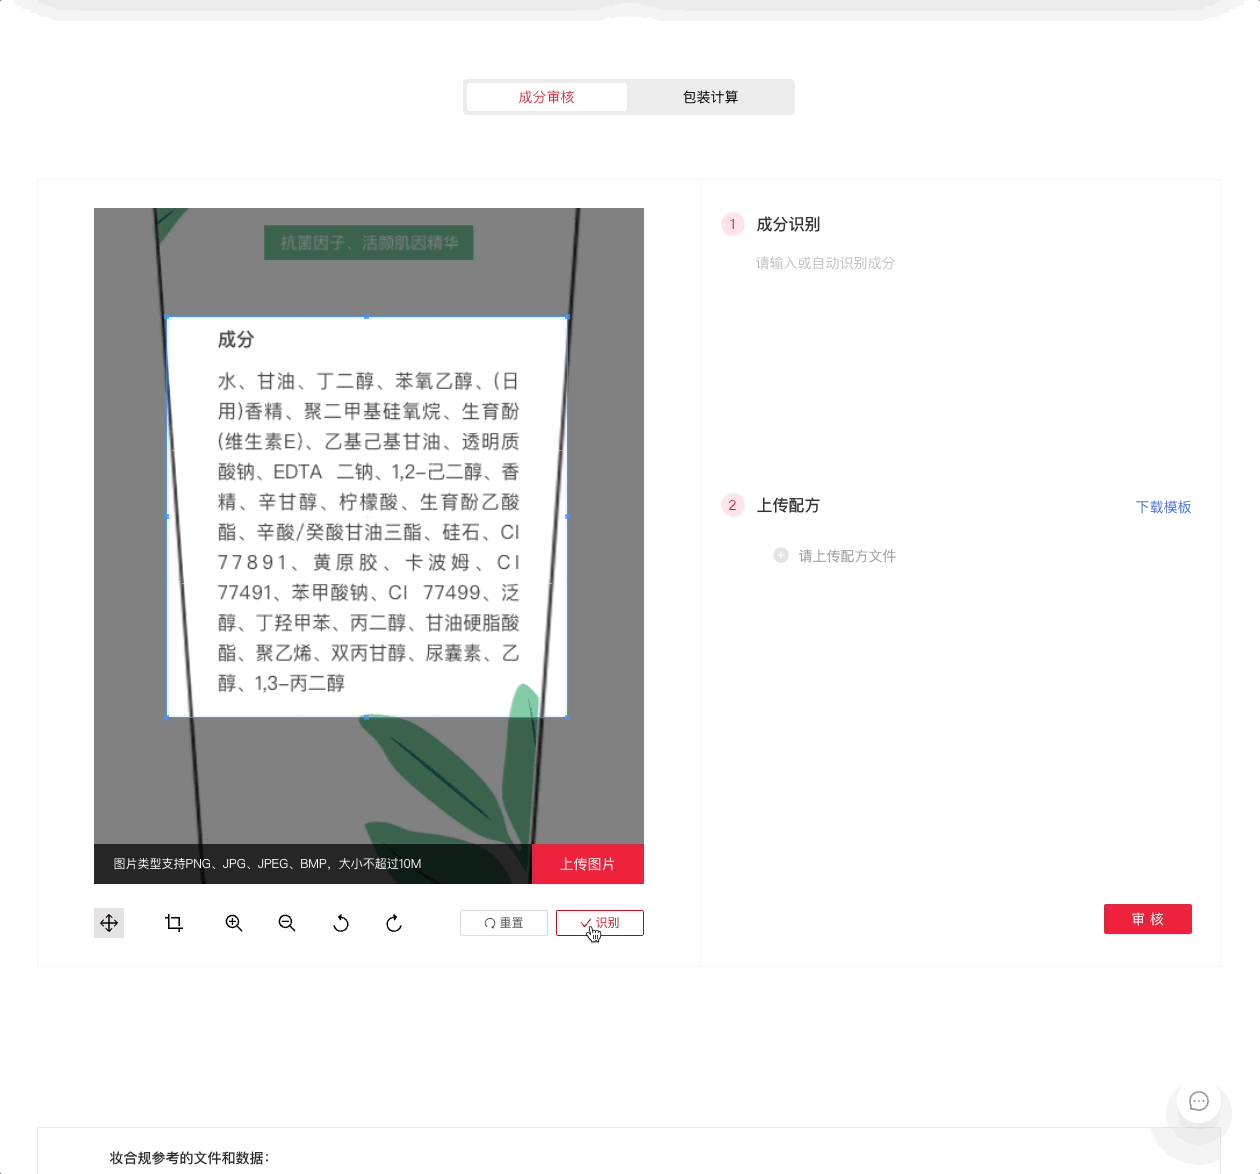Select the move/pan image tool

pos(109,923)
